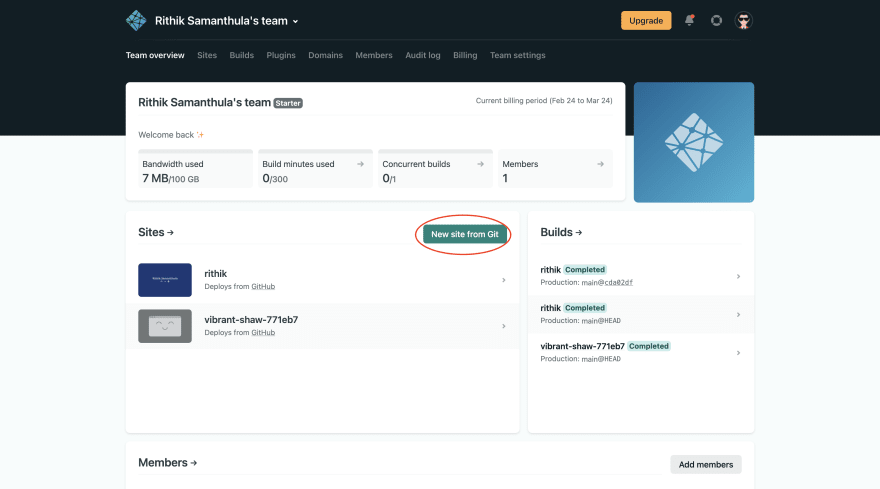
Task: Click the Welcome back sparkle icon
Action: pyautogui.click(x=200, y=135)
